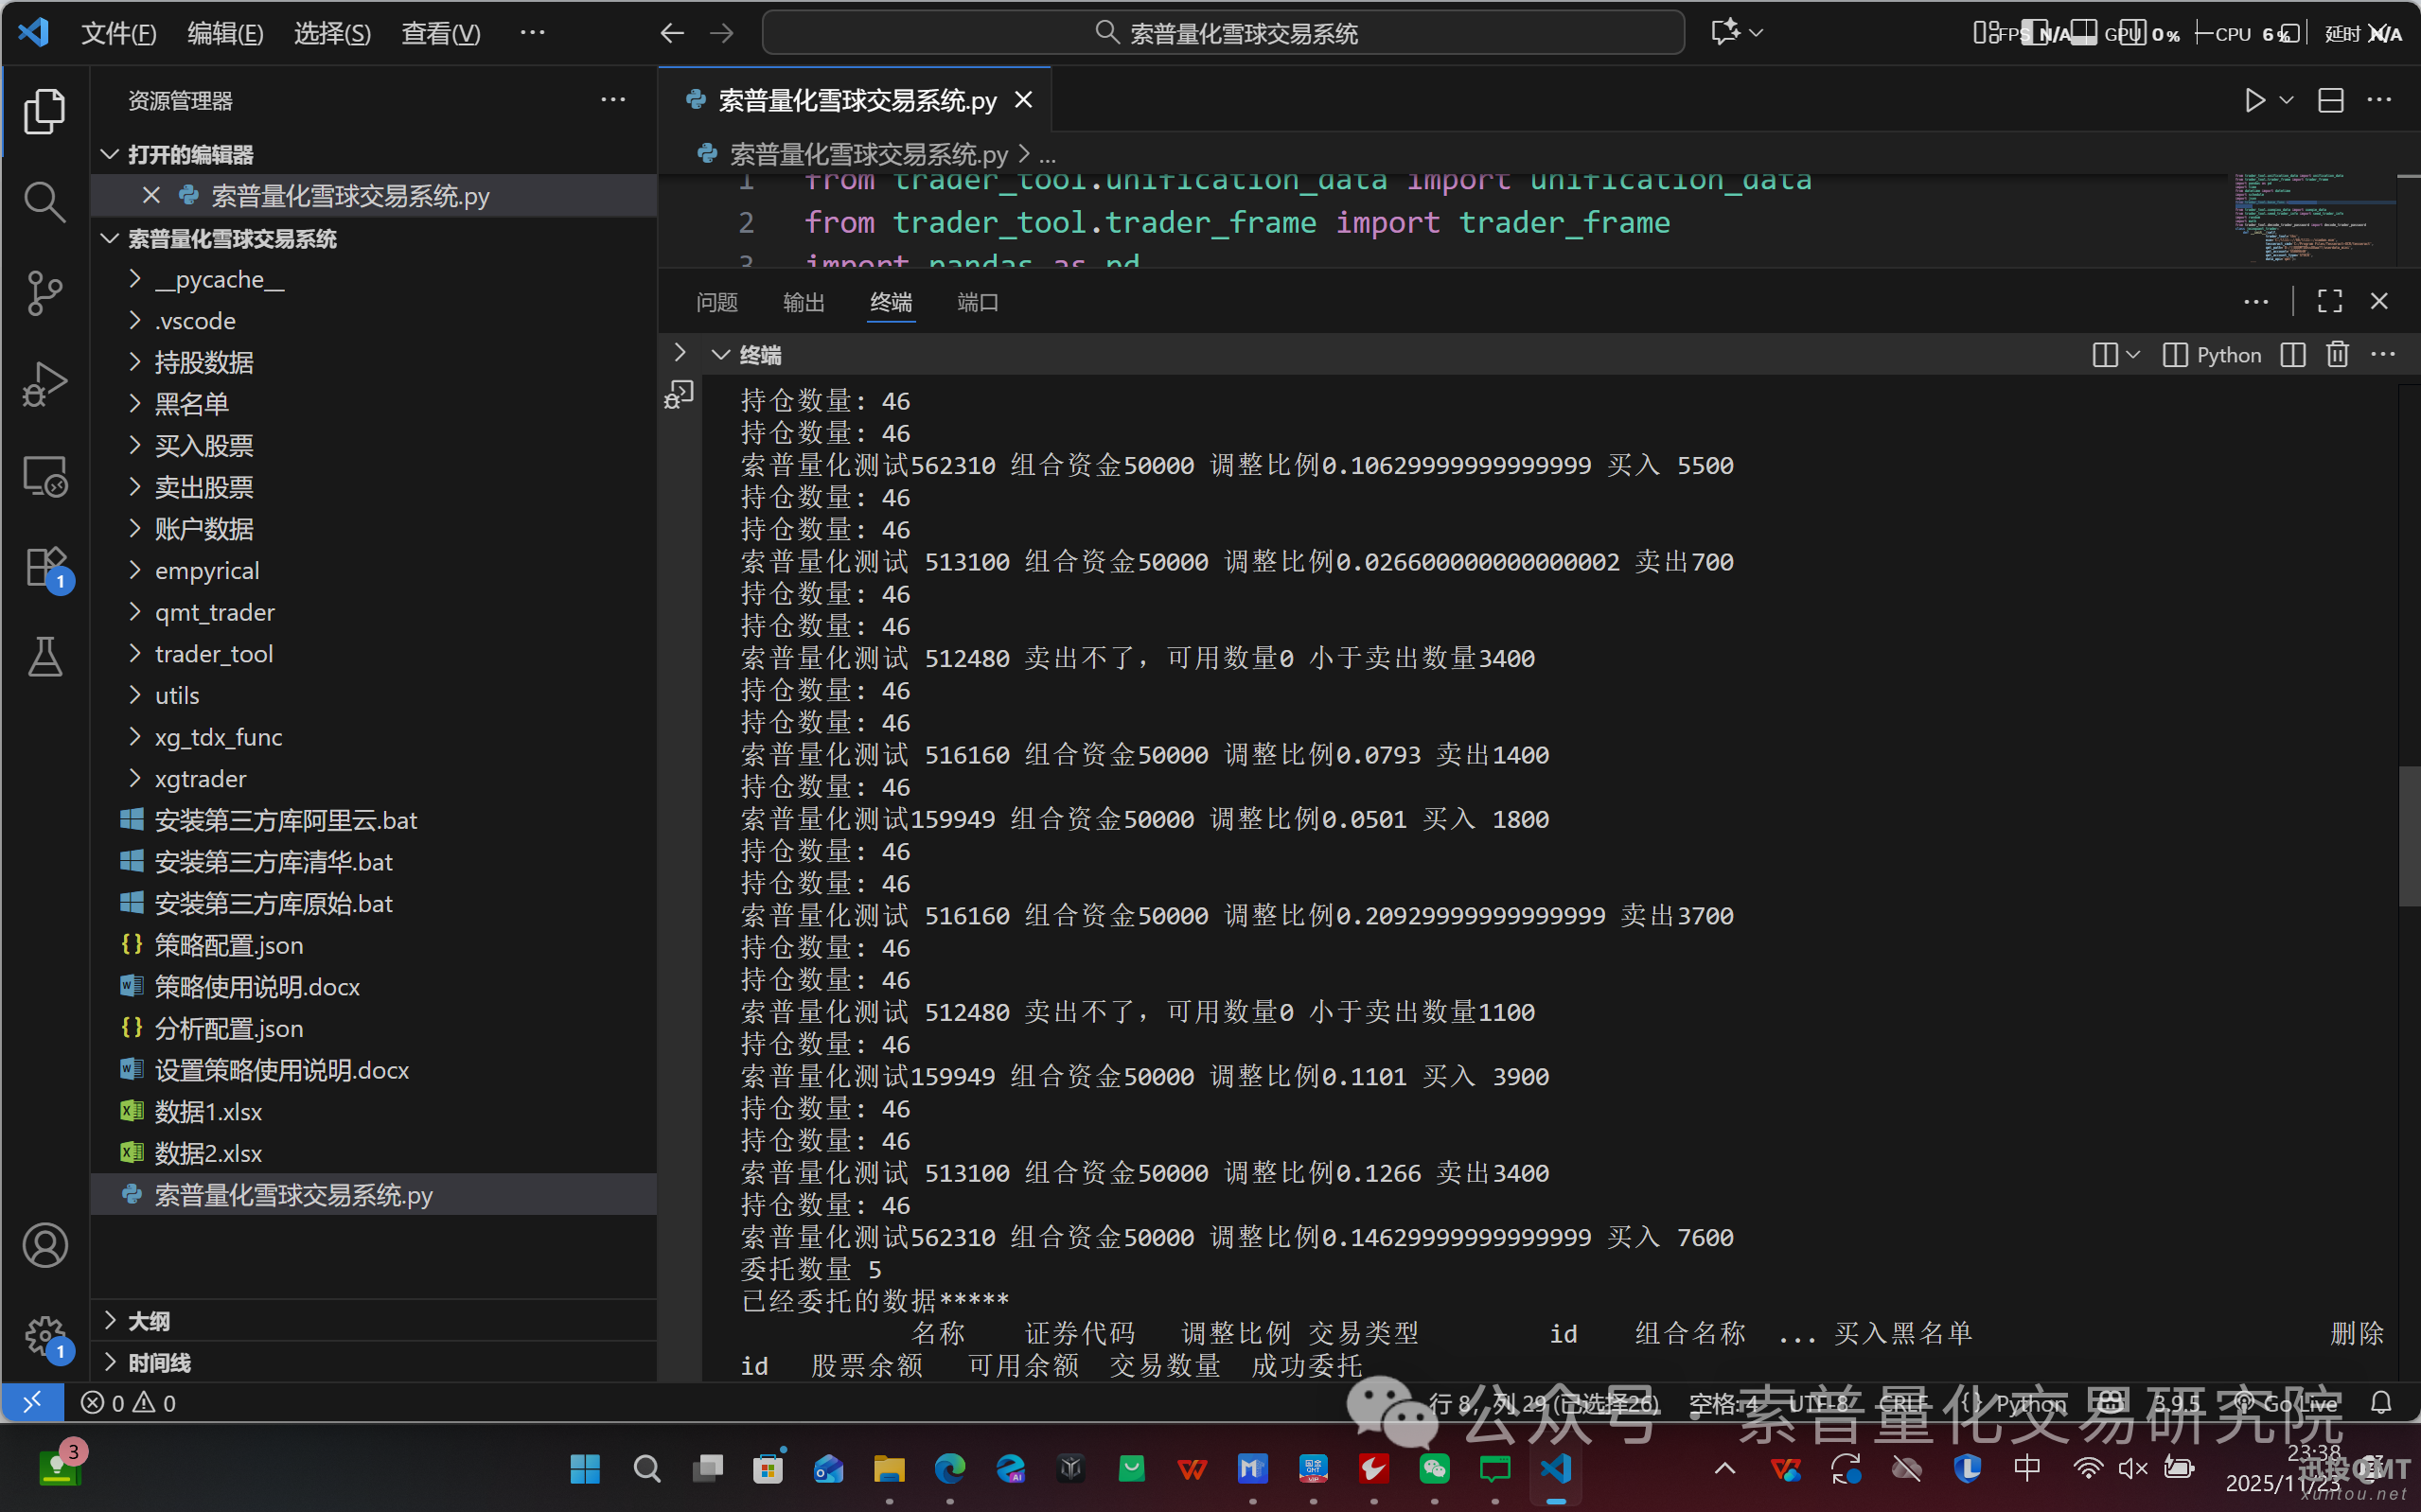
Task: Toggle the Go Live server
Action: tap(2289, 1403)
